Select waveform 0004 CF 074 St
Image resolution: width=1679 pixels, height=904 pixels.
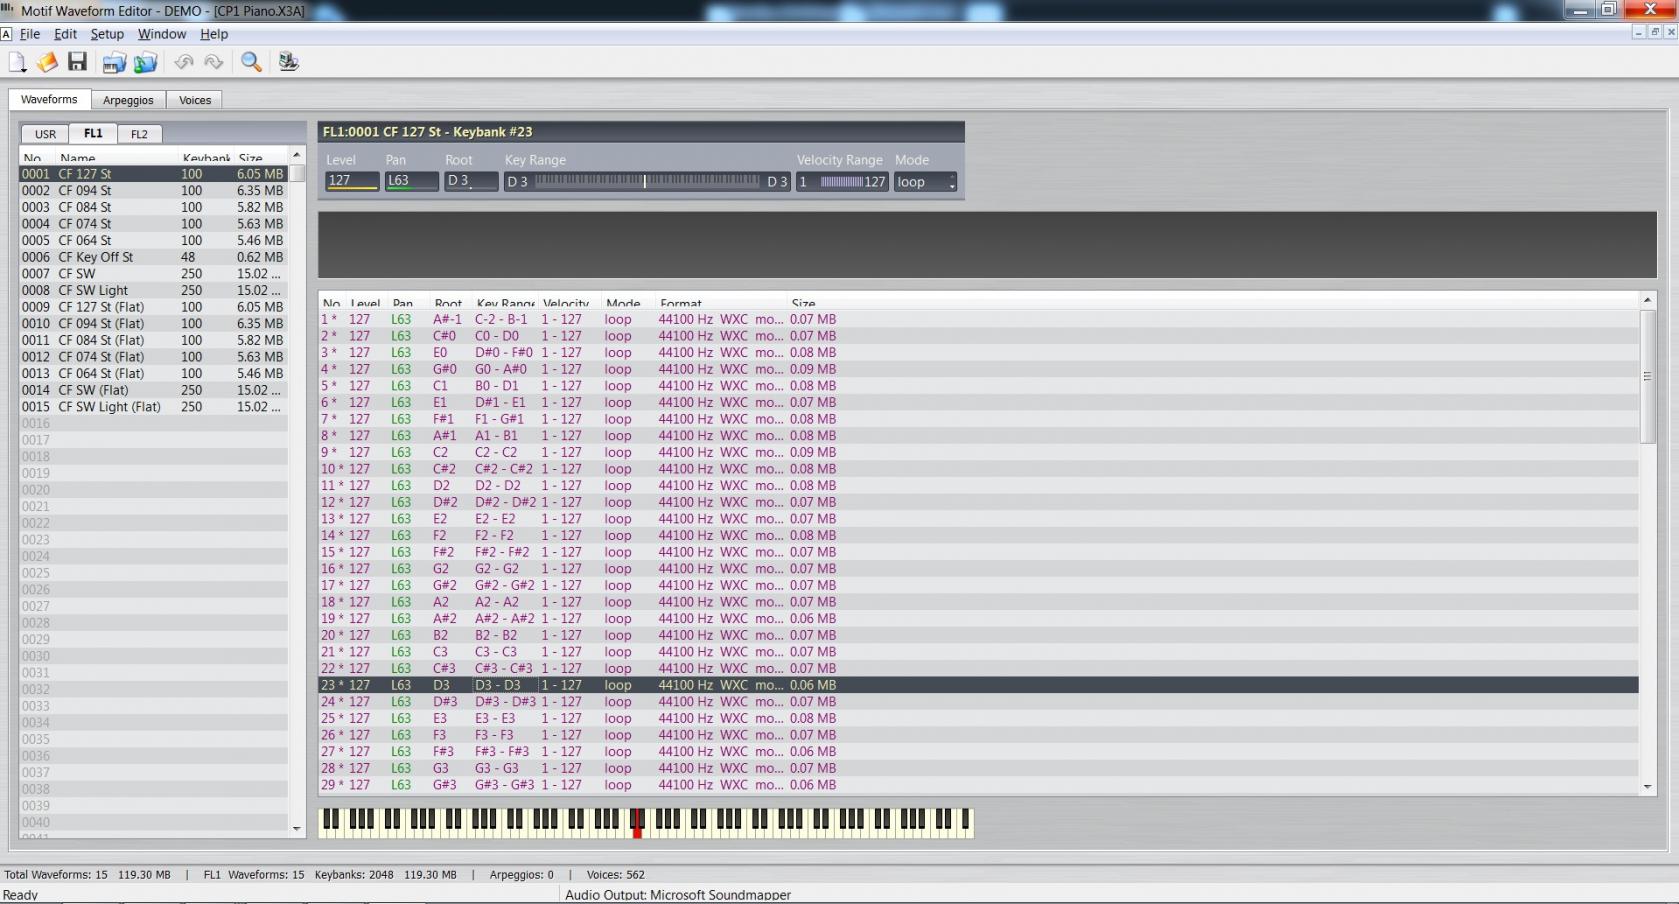click(154, 224)
